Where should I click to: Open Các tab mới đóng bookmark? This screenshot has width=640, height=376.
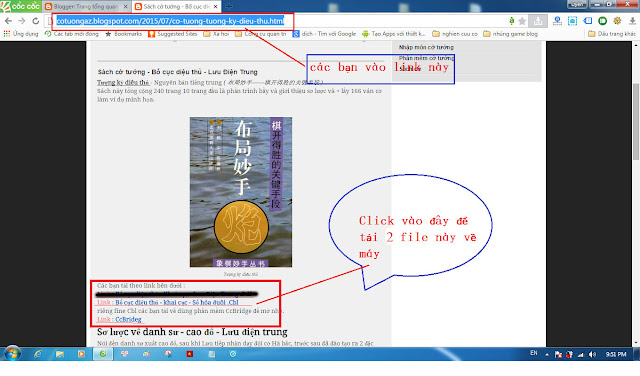[x=72, y=34]
